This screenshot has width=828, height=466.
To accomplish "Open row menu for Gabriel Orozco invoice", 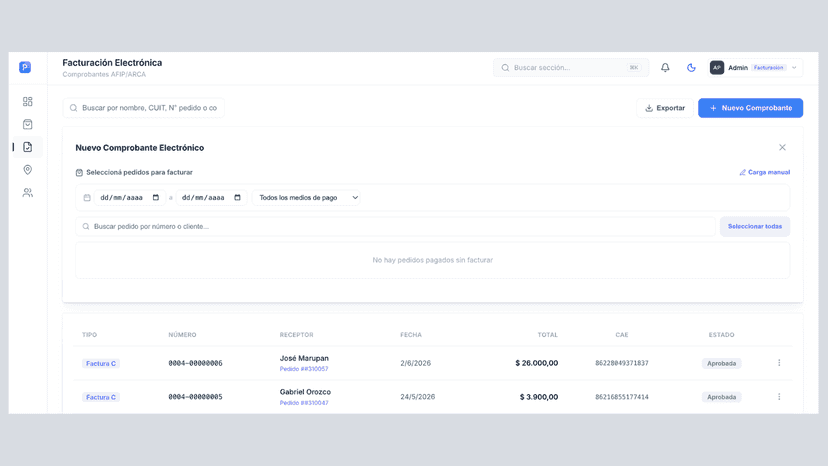I will (x=779, y=397).
